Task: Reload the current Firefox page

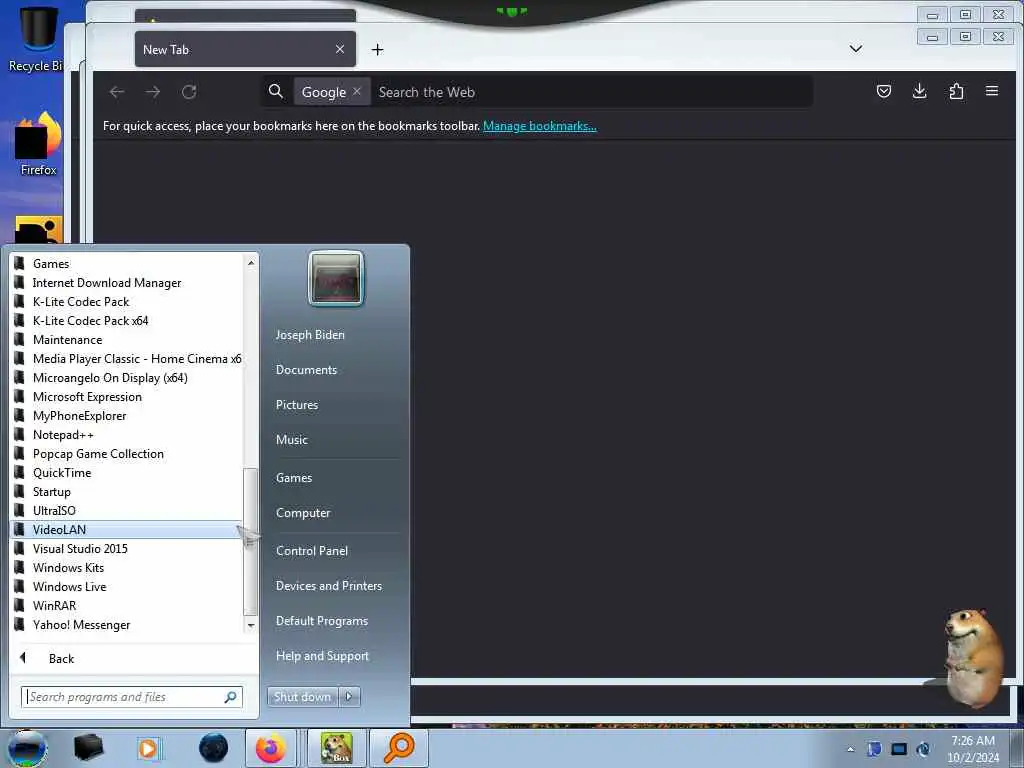Action: pos(189,92)
